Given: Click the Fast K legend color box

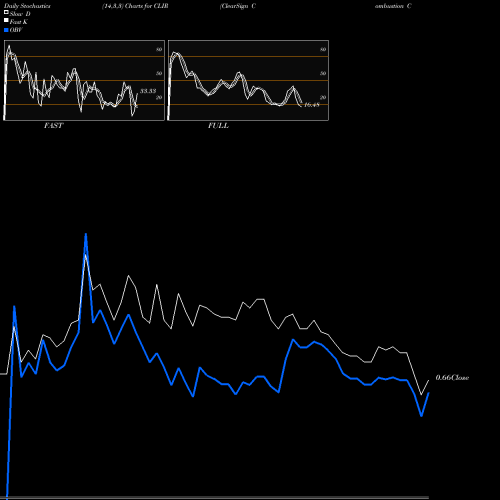Looking at the screenshot, I should tap(6, 21).
